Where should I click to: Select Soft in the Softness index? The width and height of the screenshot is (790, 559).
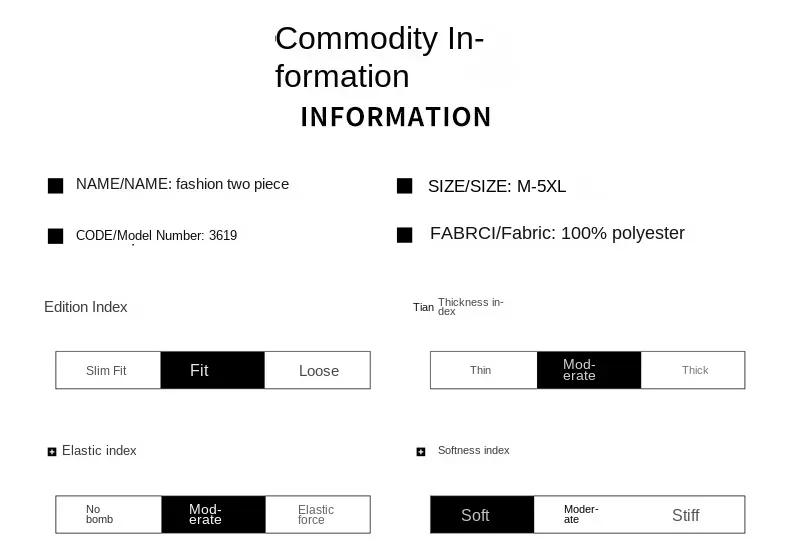[x=482, y=515]
